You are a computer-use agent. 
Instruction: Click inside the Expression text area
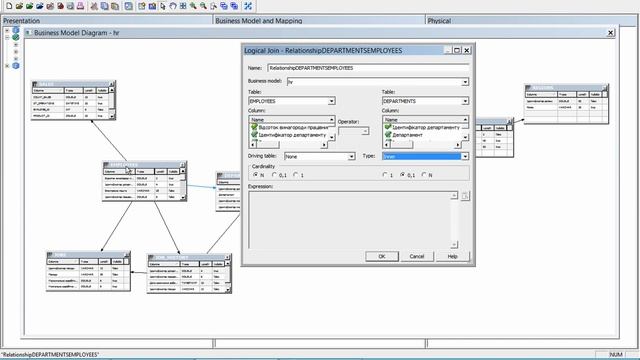point(350,220)
